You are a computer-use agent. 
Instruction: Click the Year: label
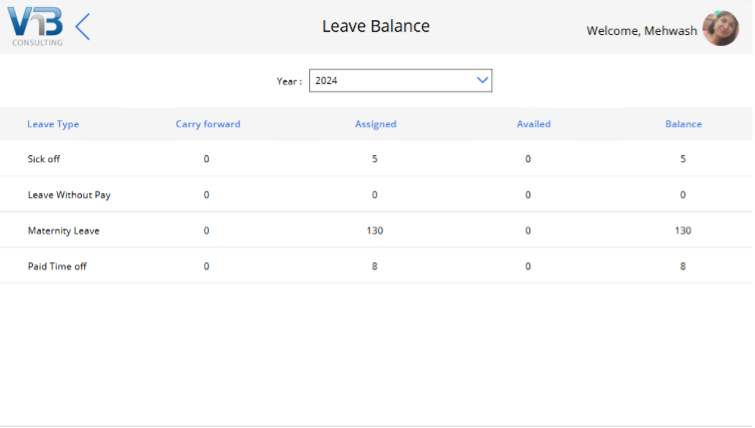(x=289, y=81)
